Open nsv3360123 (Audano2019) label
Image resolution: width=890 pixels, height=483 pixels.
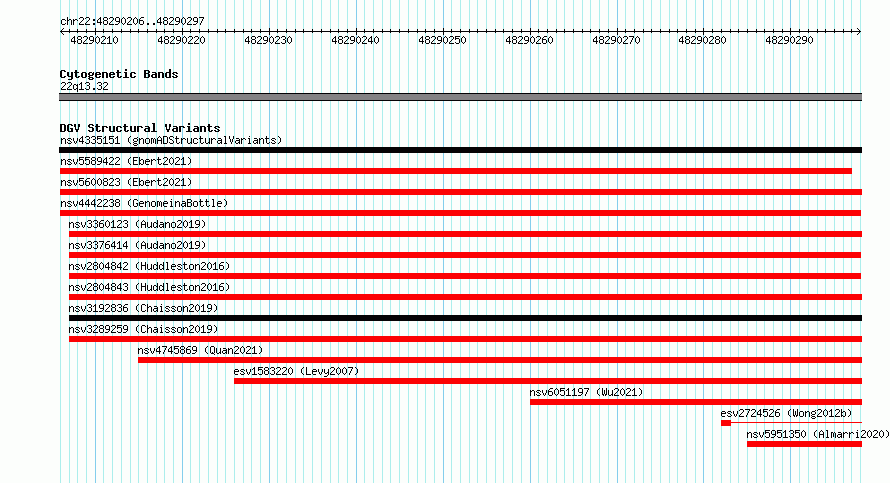(x=137, y=224)
